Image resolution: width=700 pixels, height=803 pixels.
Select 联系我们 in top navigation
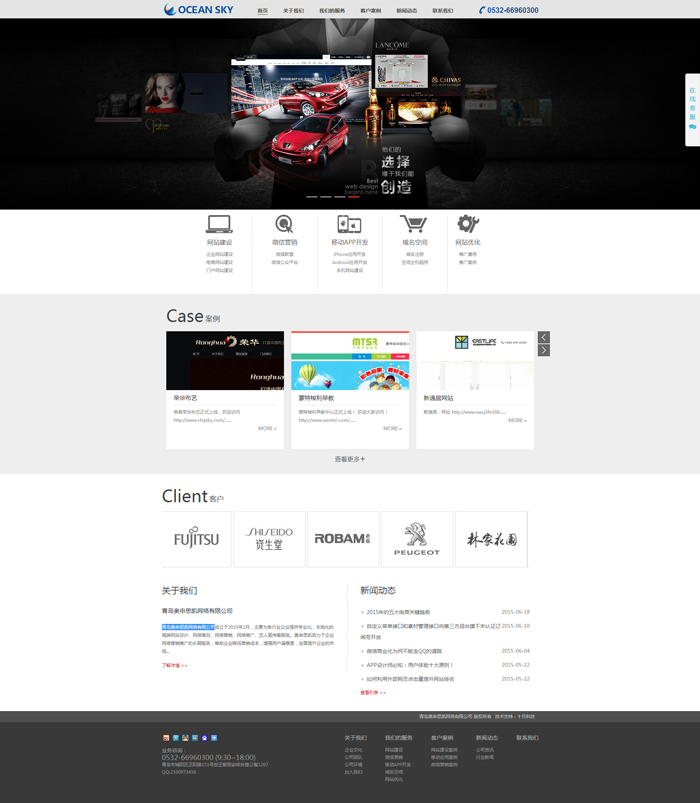tap(442, 11)
